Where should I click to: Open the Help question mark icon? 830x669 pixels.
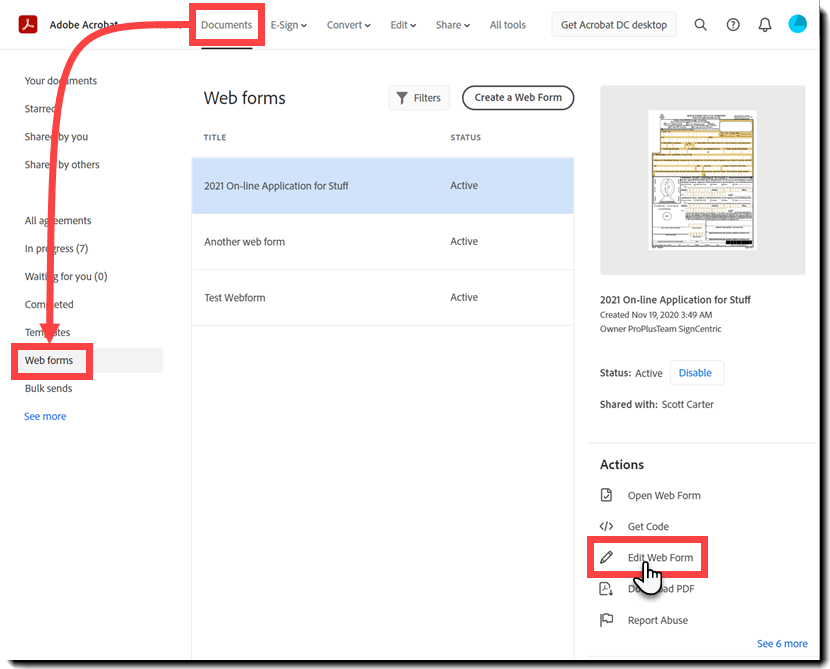pos(733,24)
